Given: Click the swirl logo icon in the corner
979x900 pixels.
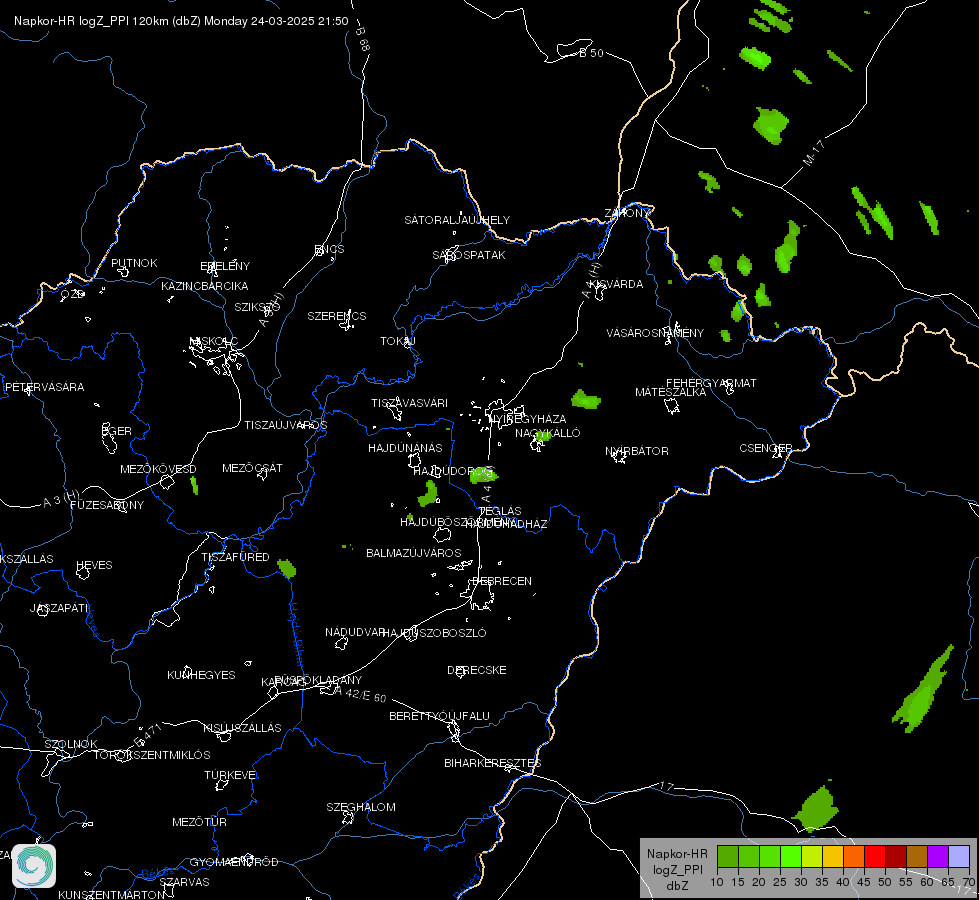Looking at the screenshot, I should coord(34,866).
